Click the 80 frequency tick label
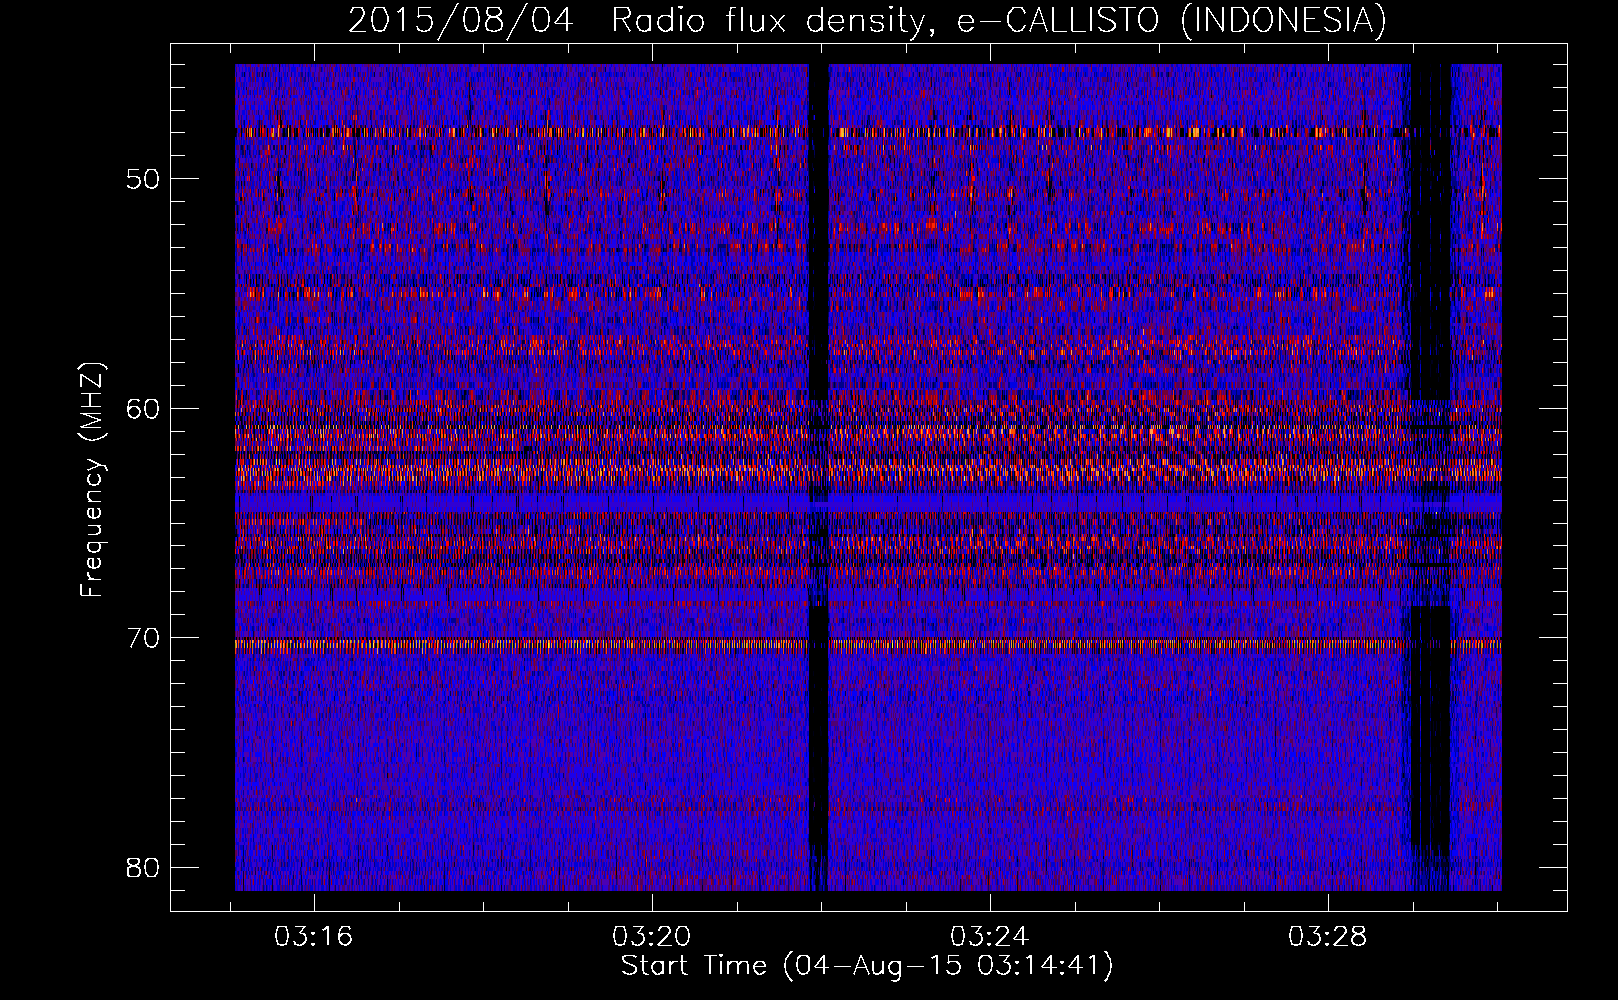 click(143, 866)
